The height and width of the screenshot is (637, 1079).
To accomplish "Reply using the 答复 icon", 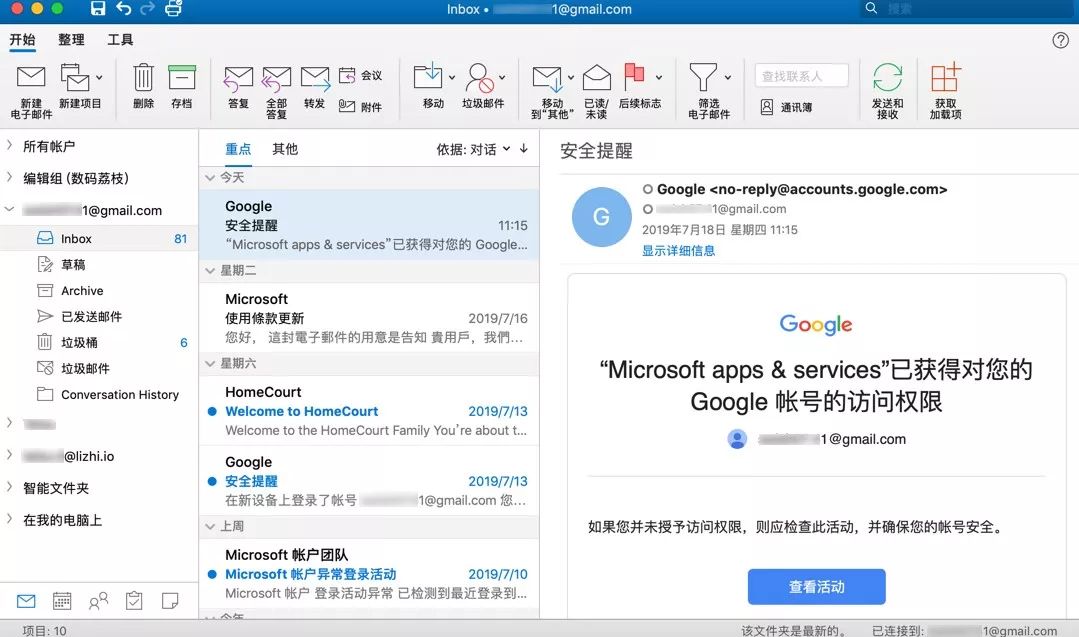I will pos(238,79).
